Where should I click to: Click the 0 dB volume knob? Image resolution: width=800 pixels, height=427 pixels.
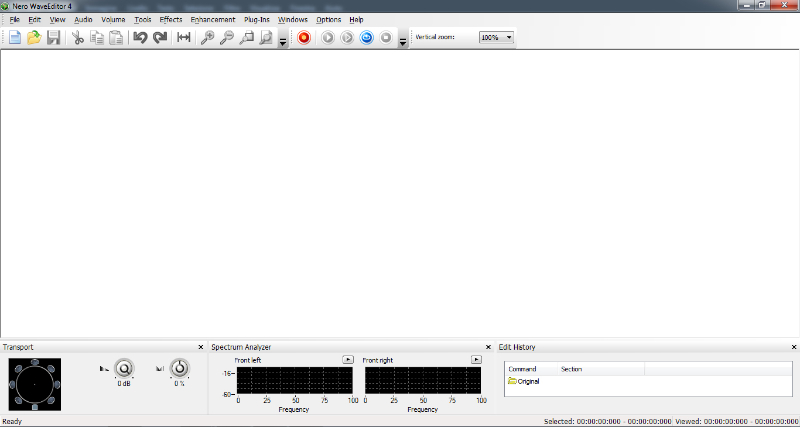click(x=125, y=369)
